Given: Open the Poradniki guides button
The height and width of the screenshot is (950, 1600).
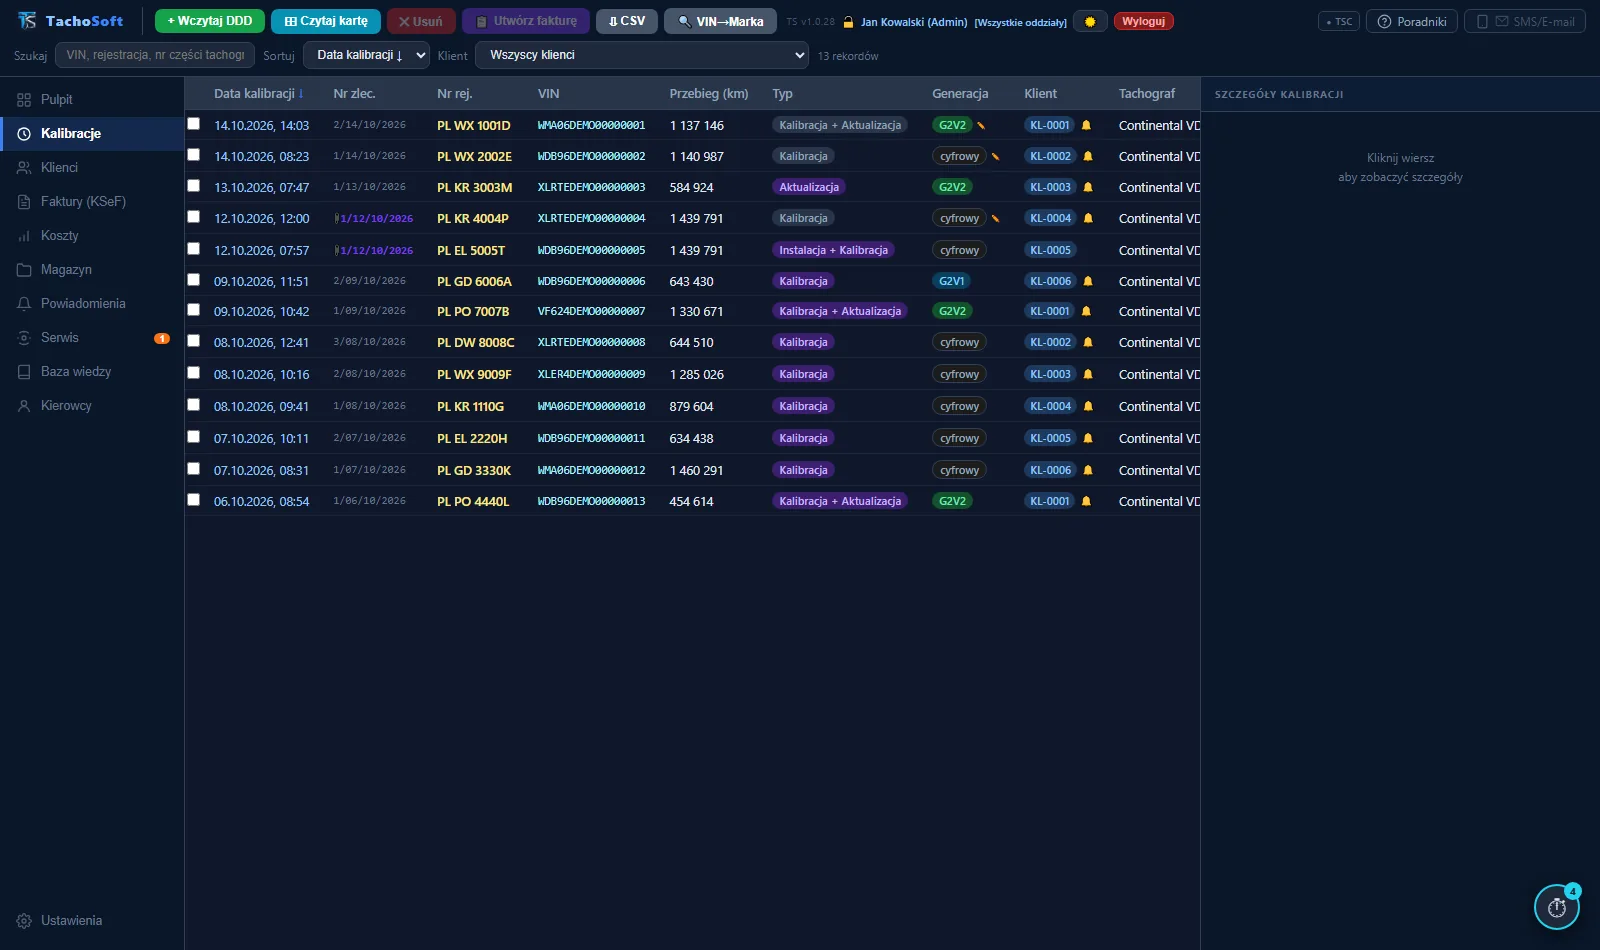Looking at the screenshot, I should click(1412, 21).
